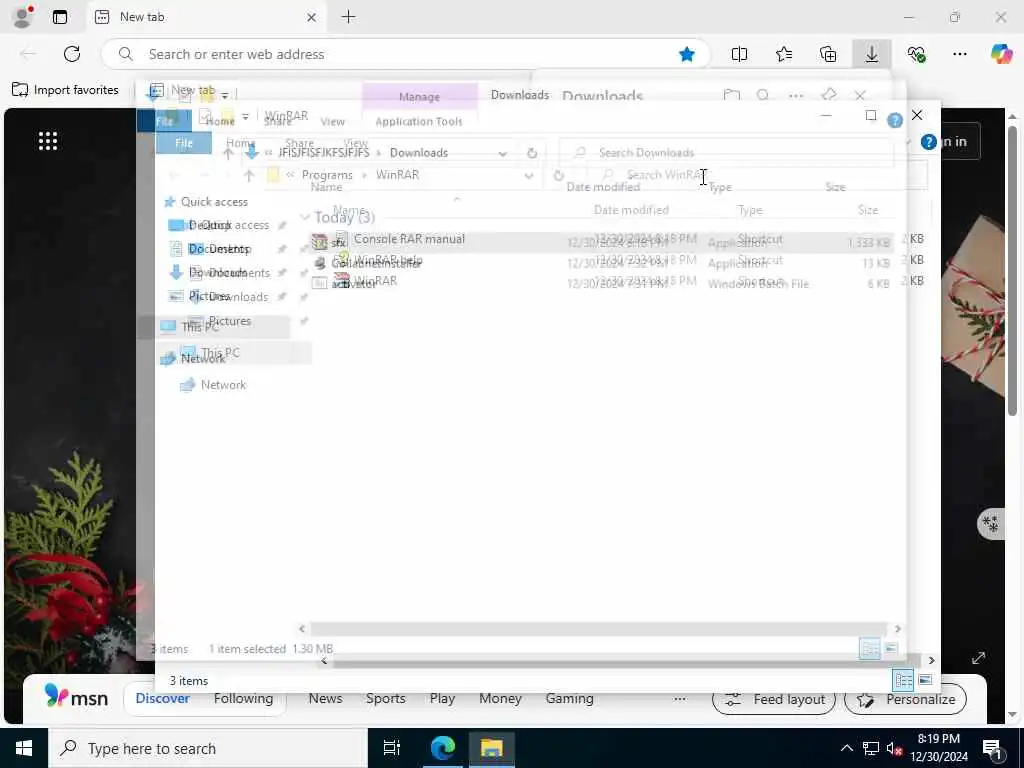Click the snowflake effect icon on the page

(x=991, y=524)
